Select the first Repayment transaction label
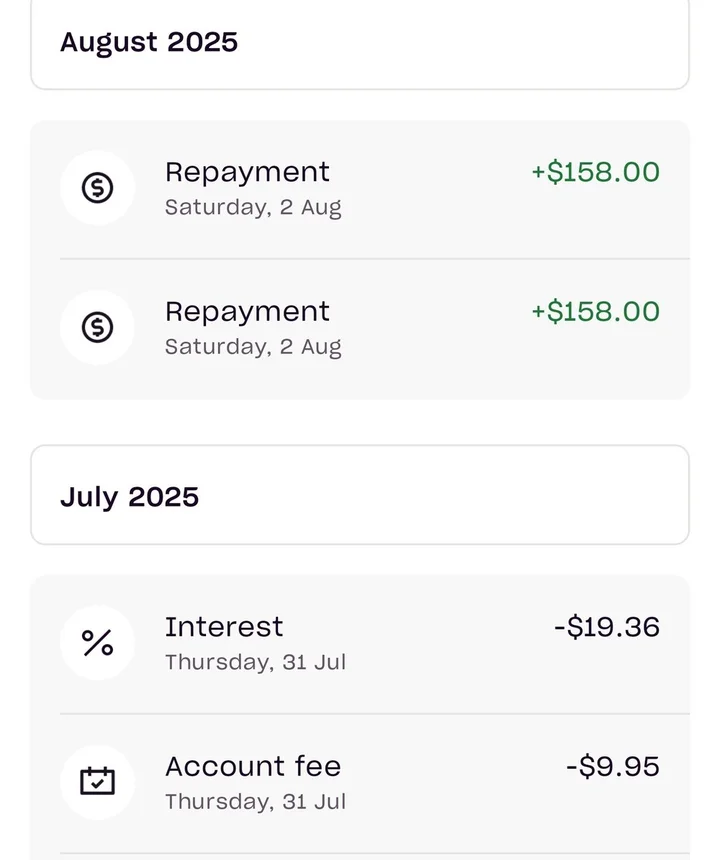 247,172
